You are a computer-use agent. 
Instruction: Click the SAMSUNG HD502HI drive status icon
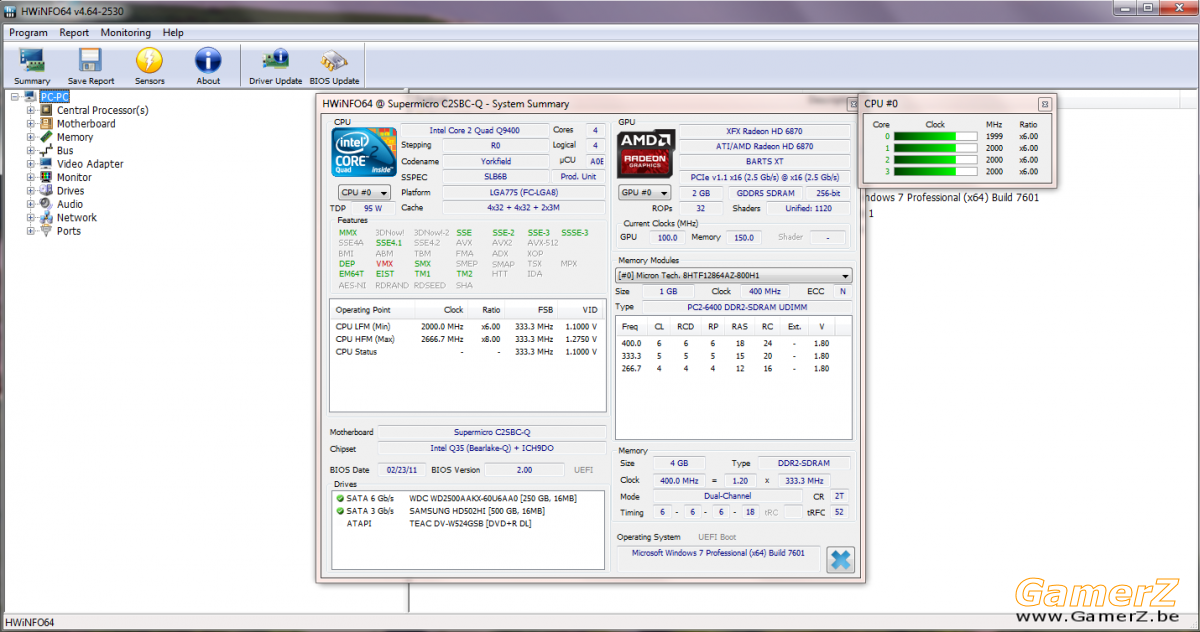[x=340, y=511]
